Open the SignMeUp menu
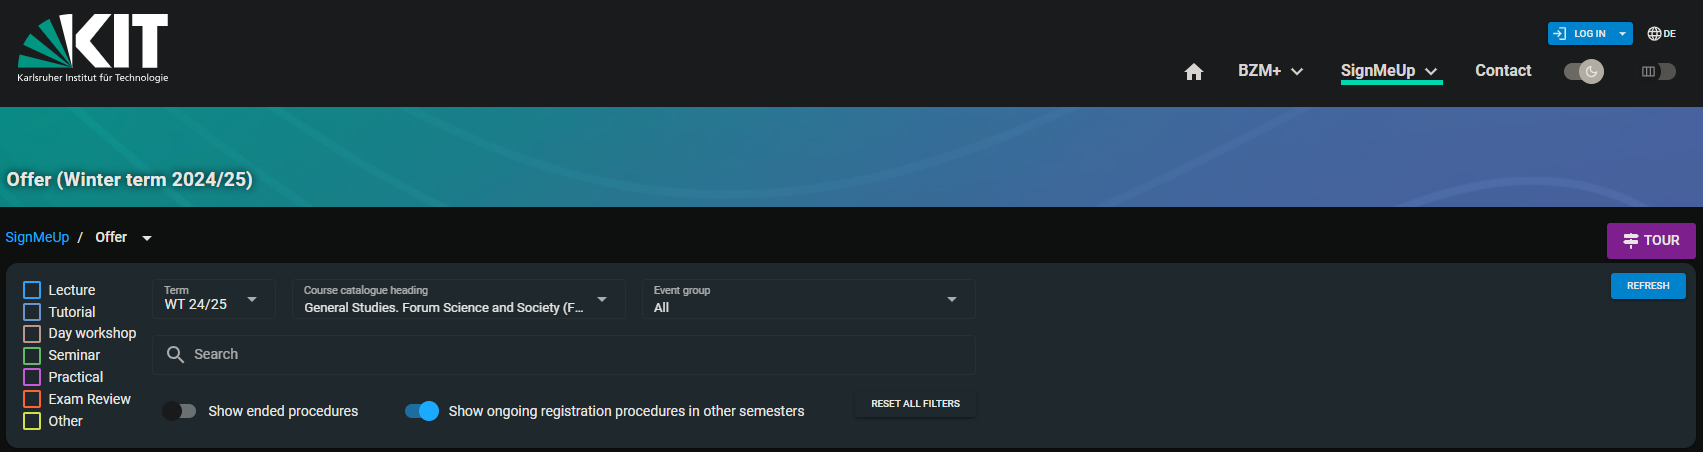Screen dimensions: 1703x452 click(1390, 71)
